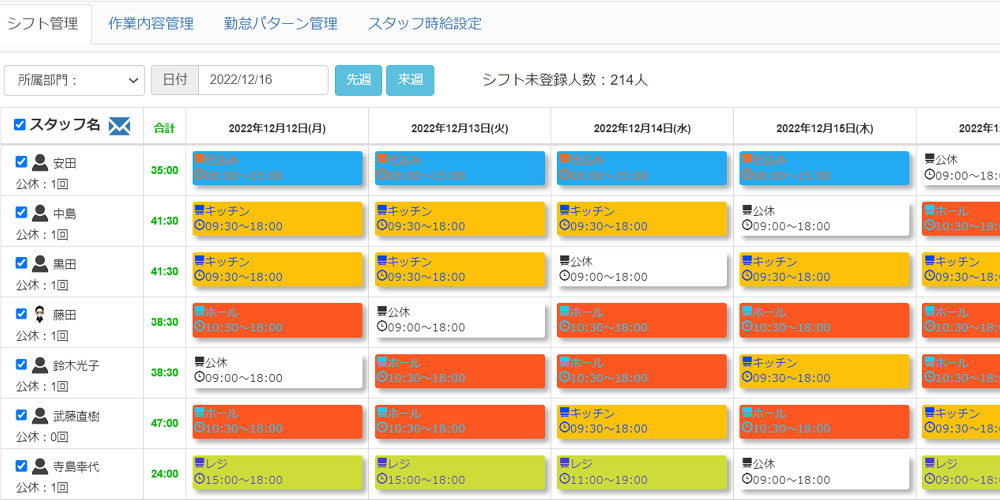Click clock icon in 藤田's Dec 13 公休 card

pos(381,326)
